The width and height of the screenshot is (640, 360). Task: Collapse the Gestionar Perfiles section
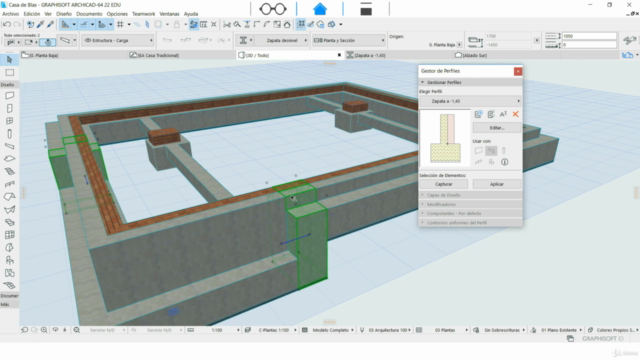point(470,82)
